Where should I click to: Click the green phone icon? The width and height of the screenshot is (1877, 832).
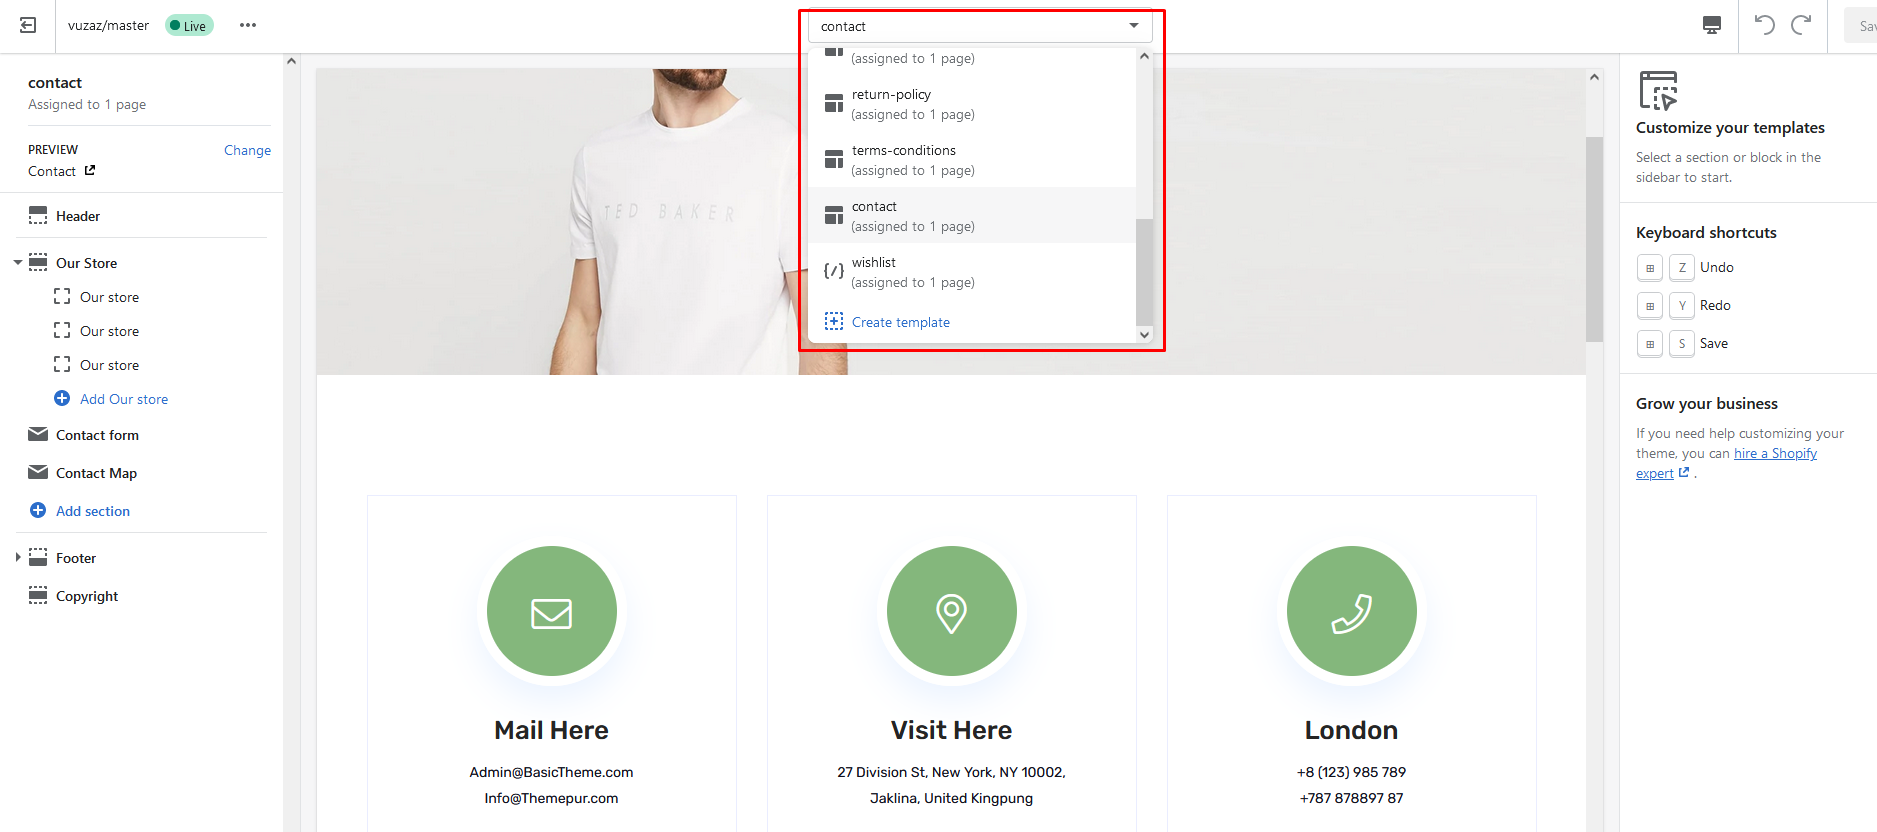pyautogui.click(x=1351, y=611)
